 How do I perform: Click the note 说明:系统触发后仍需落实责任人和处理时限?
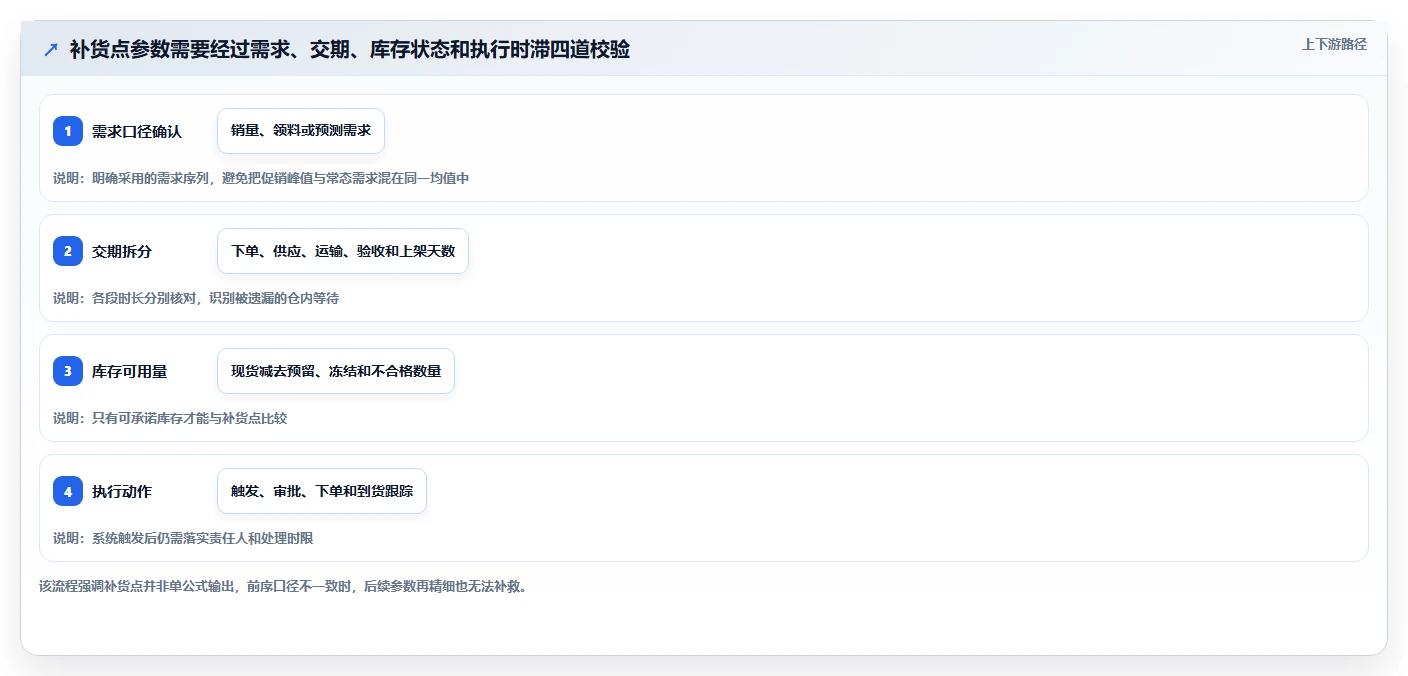(183, 538)
